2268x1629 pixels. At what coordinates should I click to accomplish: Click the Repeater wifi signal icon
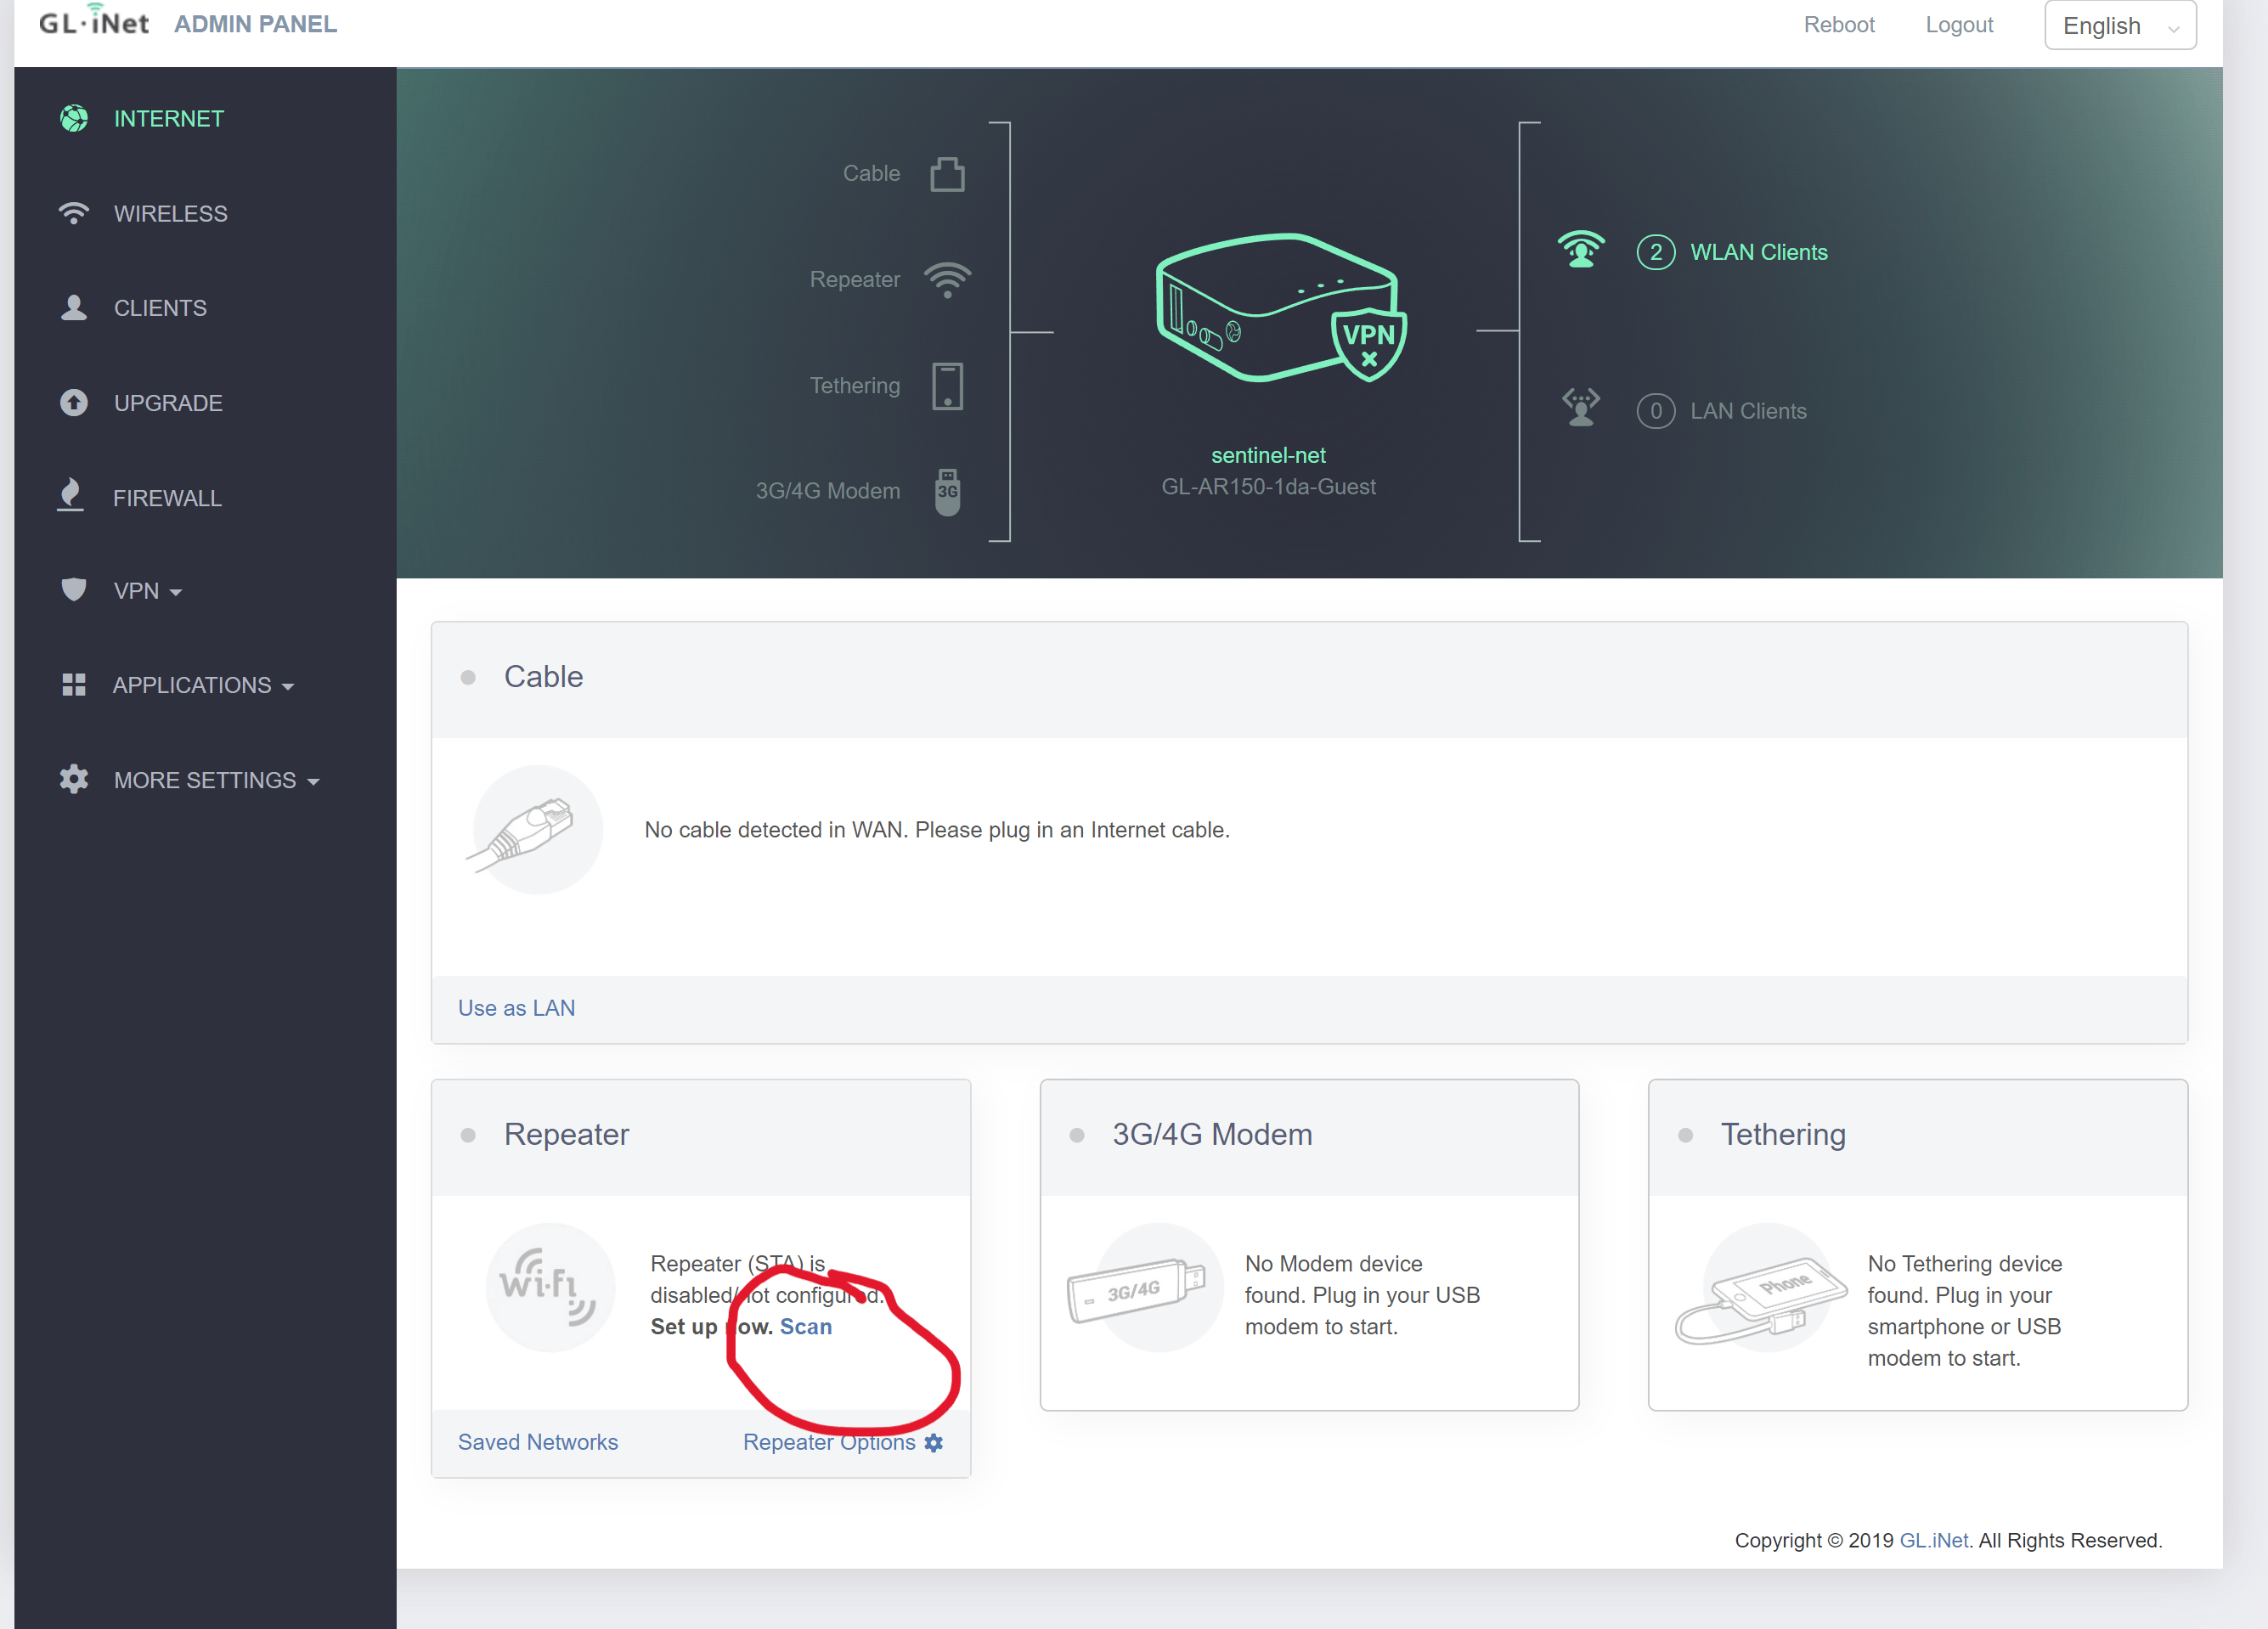coord(946,280)
